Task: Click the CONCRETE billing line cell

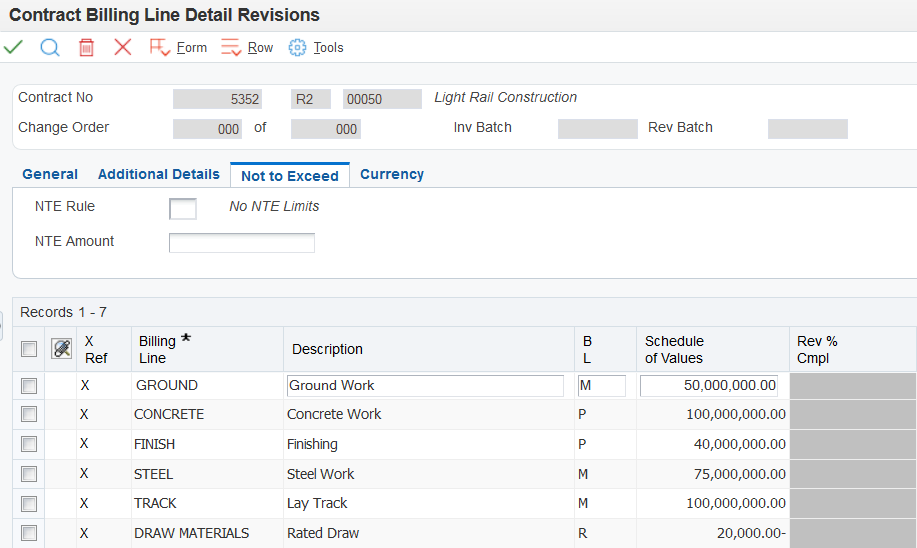Action: tap(207, 415)
